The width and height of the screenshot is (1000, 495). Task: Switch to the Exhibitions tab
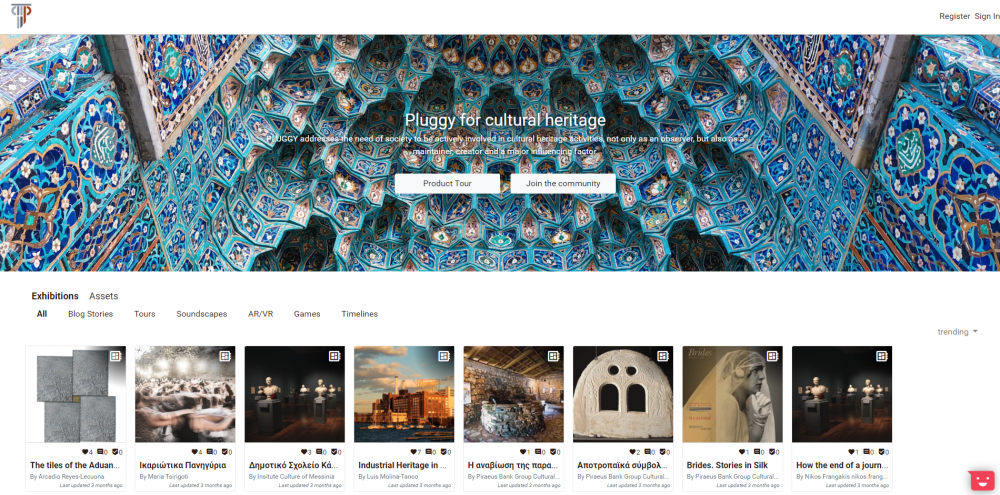[55, 296]
